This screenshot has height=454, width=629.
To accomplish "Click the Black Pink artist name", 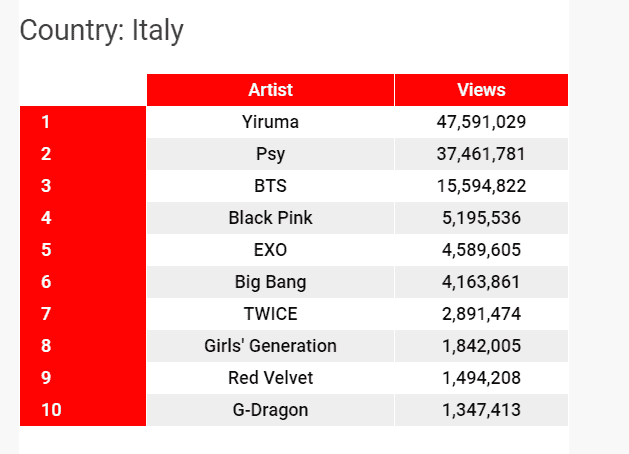I will [x=270, y=218].
